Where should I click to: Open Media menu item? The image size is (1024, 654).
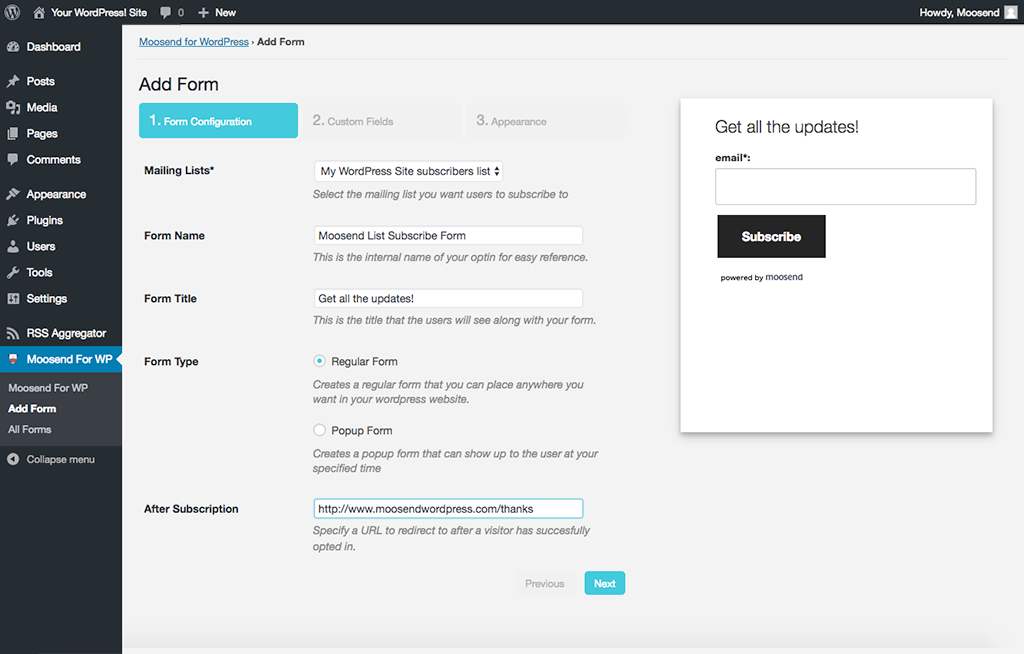tap(42, 107)
